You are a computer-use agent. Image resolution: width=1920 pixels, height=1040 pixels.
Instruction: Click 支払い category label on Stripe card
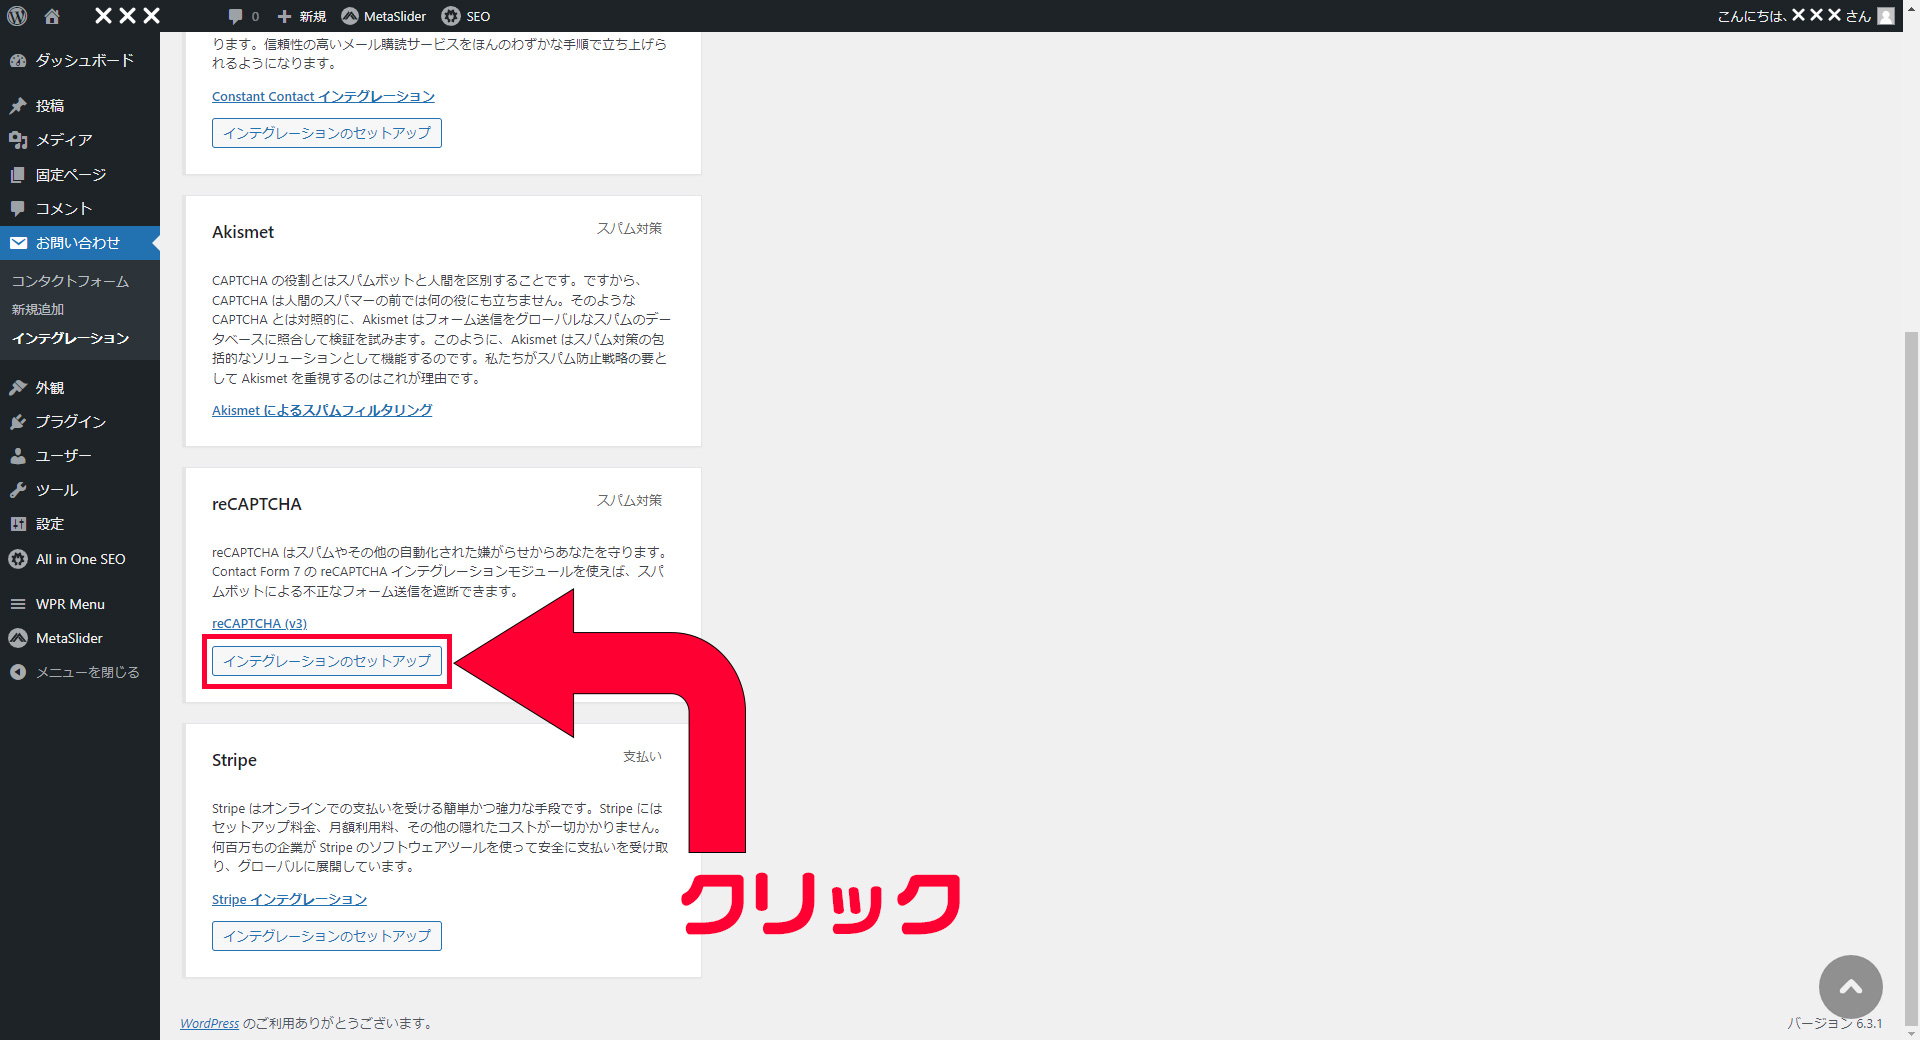[642, 756]
